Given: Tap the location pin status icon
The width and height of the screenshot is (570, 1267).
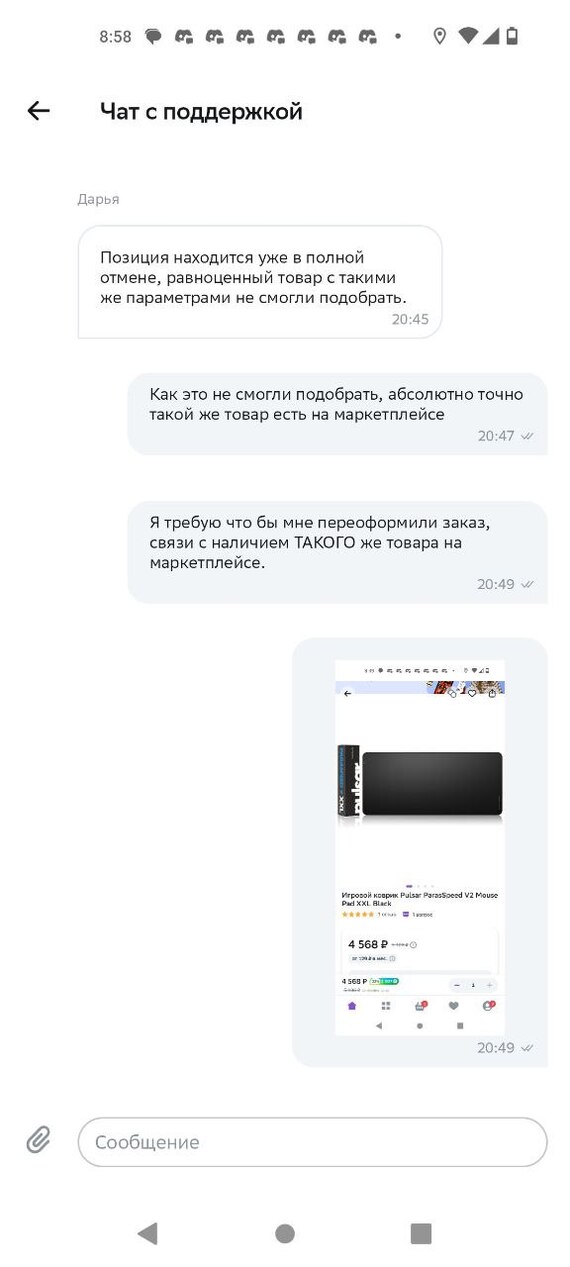Looking at the screenshot, I should pyautogui.click(x=439, y=36).
